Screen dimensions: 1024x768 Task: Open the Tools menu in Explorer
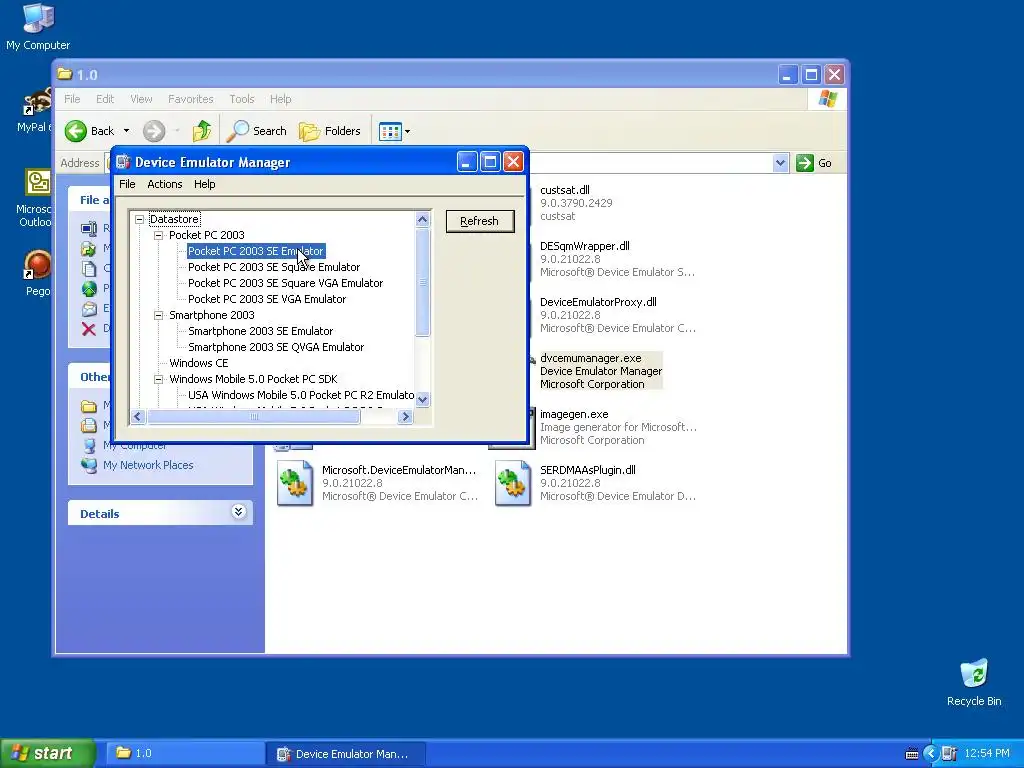[x=242, y=99]
